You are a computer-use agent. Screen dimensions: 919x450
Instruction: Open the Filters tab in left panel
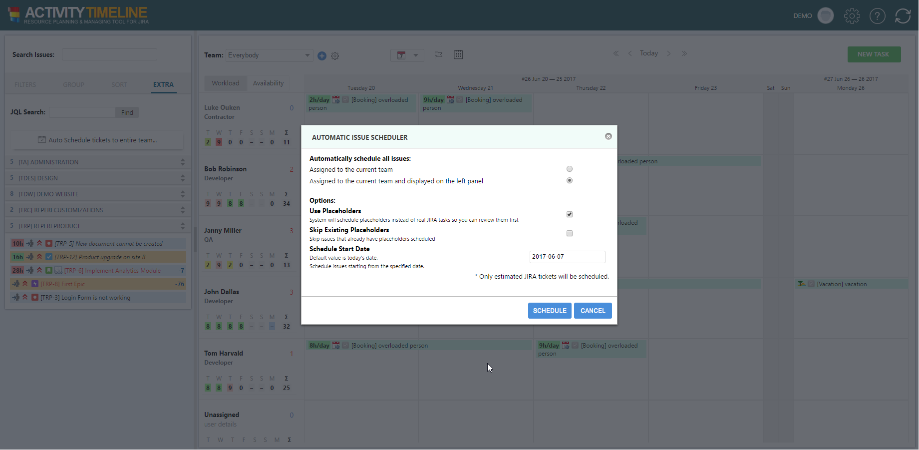(x=27, y=85)
